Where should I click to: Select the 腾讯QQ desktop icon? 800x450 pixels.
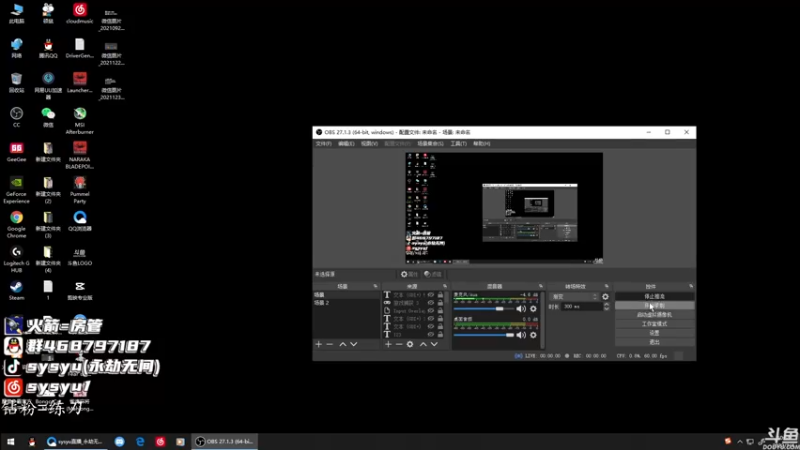pos(48,48)
